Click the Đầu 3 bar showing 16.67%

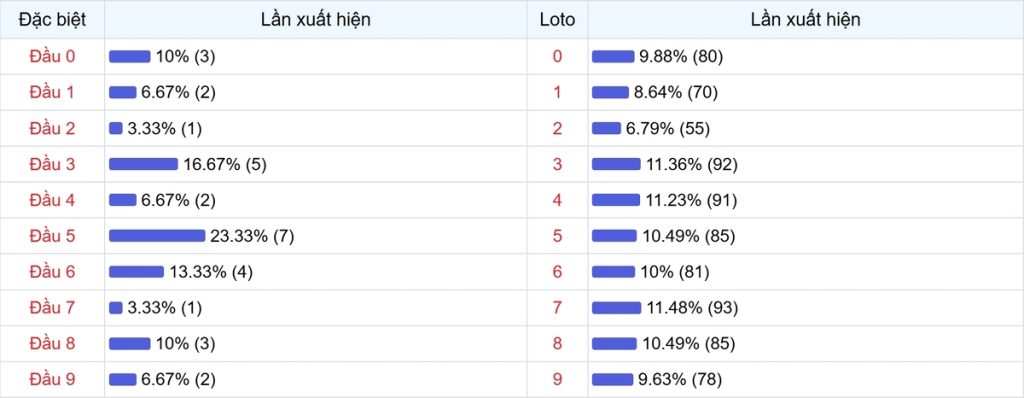tap(143, 164)
